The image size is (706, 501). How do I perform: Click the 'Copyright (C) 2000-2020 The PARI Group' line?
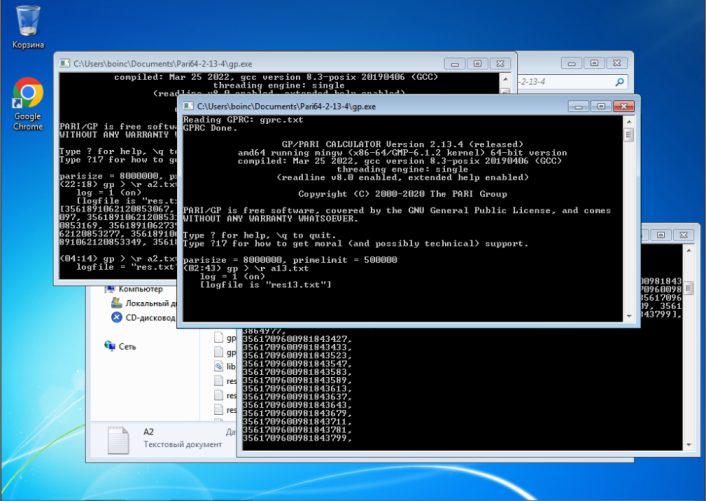click(x=403, y=194)
